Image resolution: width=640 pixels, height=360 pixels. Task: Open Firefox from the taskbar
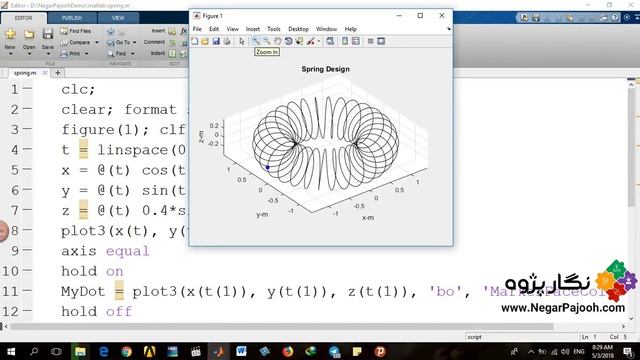[288, 351]
